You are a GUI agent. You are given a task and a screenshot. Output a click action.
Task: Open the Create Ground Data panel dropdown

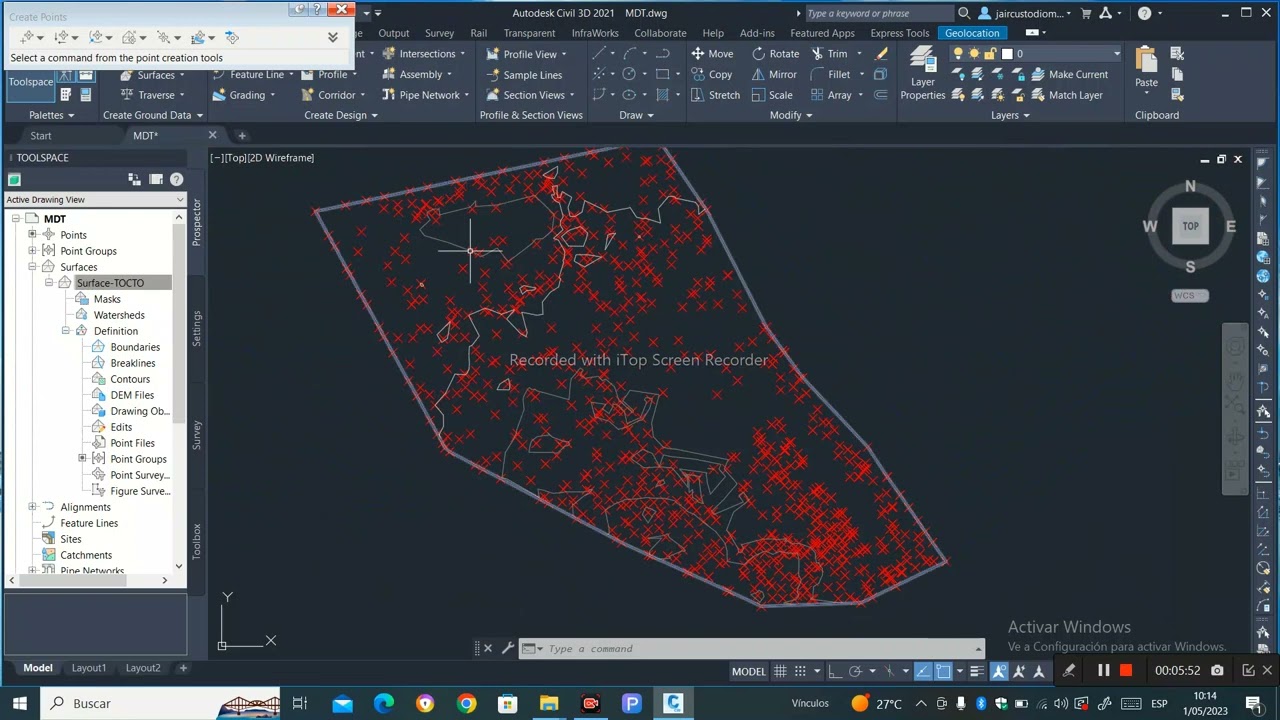pos(151,115)
